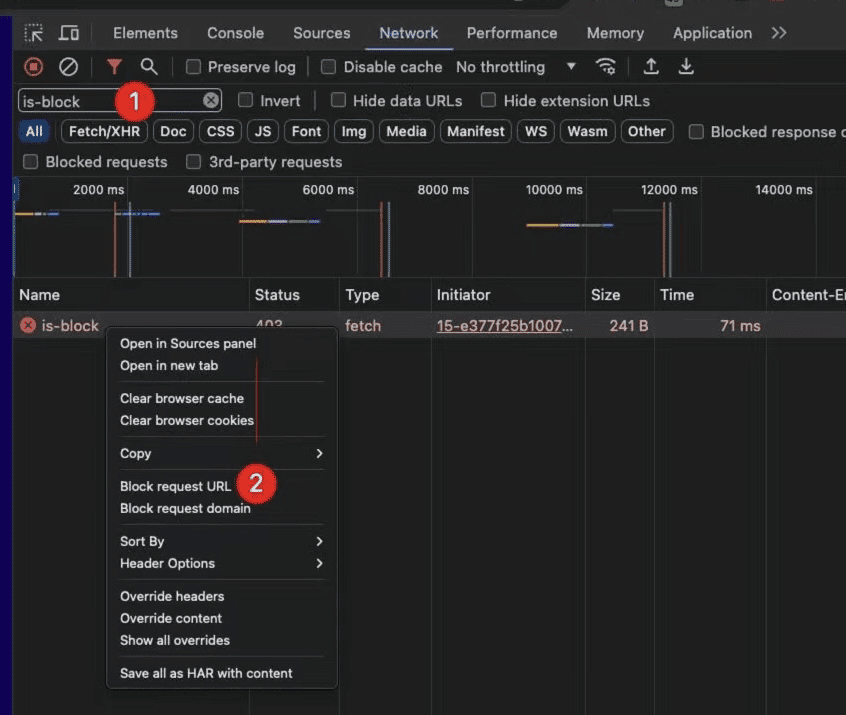Show more DevTools tabs chevron

point(779,33)
